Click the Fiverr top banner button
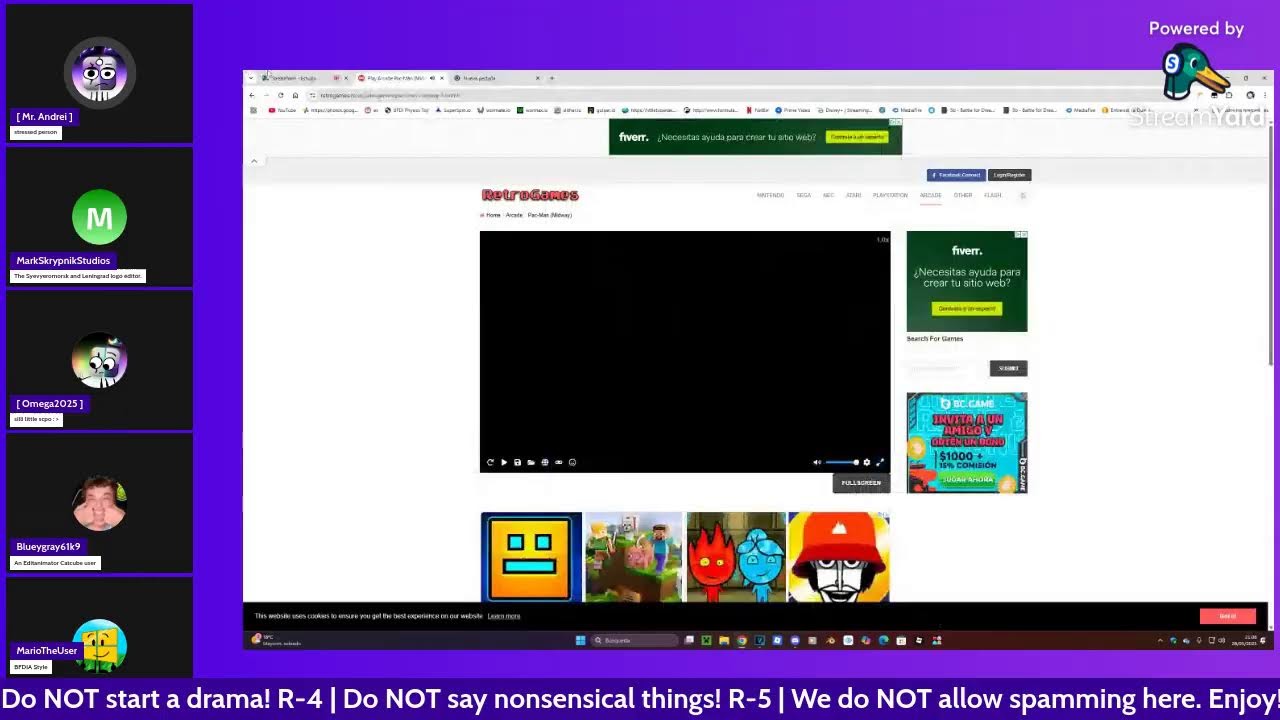Screen dimensions: 1280x720 pyautogui.click(x=857, y=137)
